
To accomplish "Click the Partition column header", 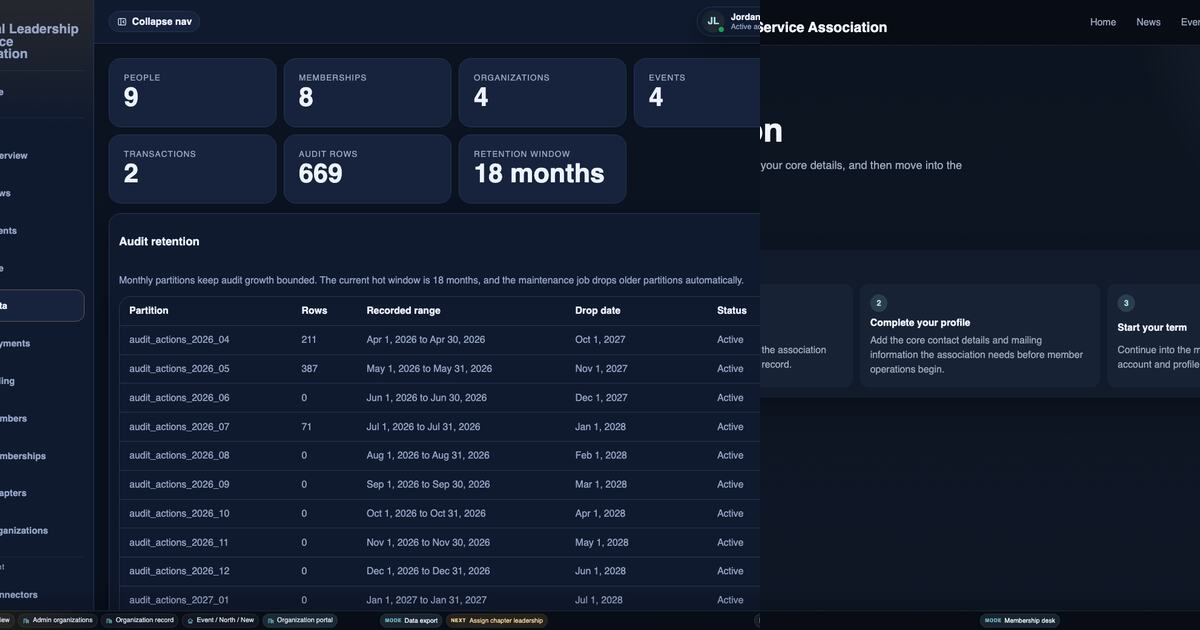I will 149,310.
